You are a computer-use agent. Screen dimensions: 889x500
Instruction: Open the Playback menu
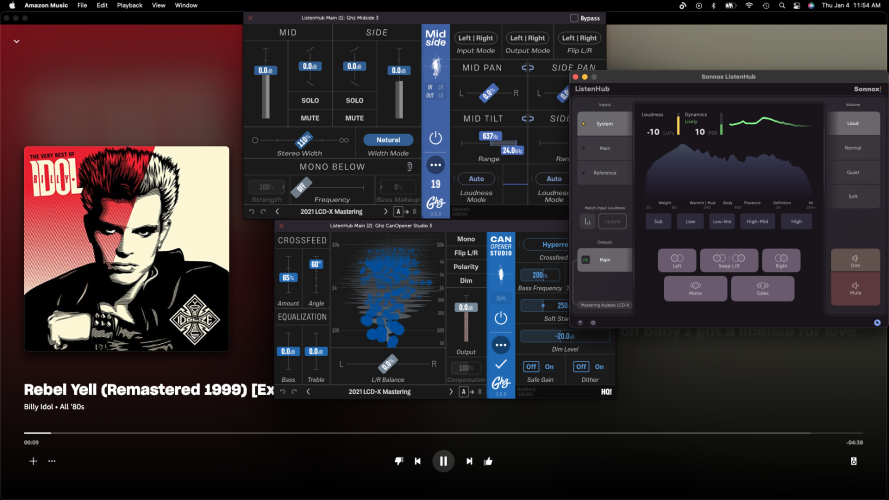129,5
